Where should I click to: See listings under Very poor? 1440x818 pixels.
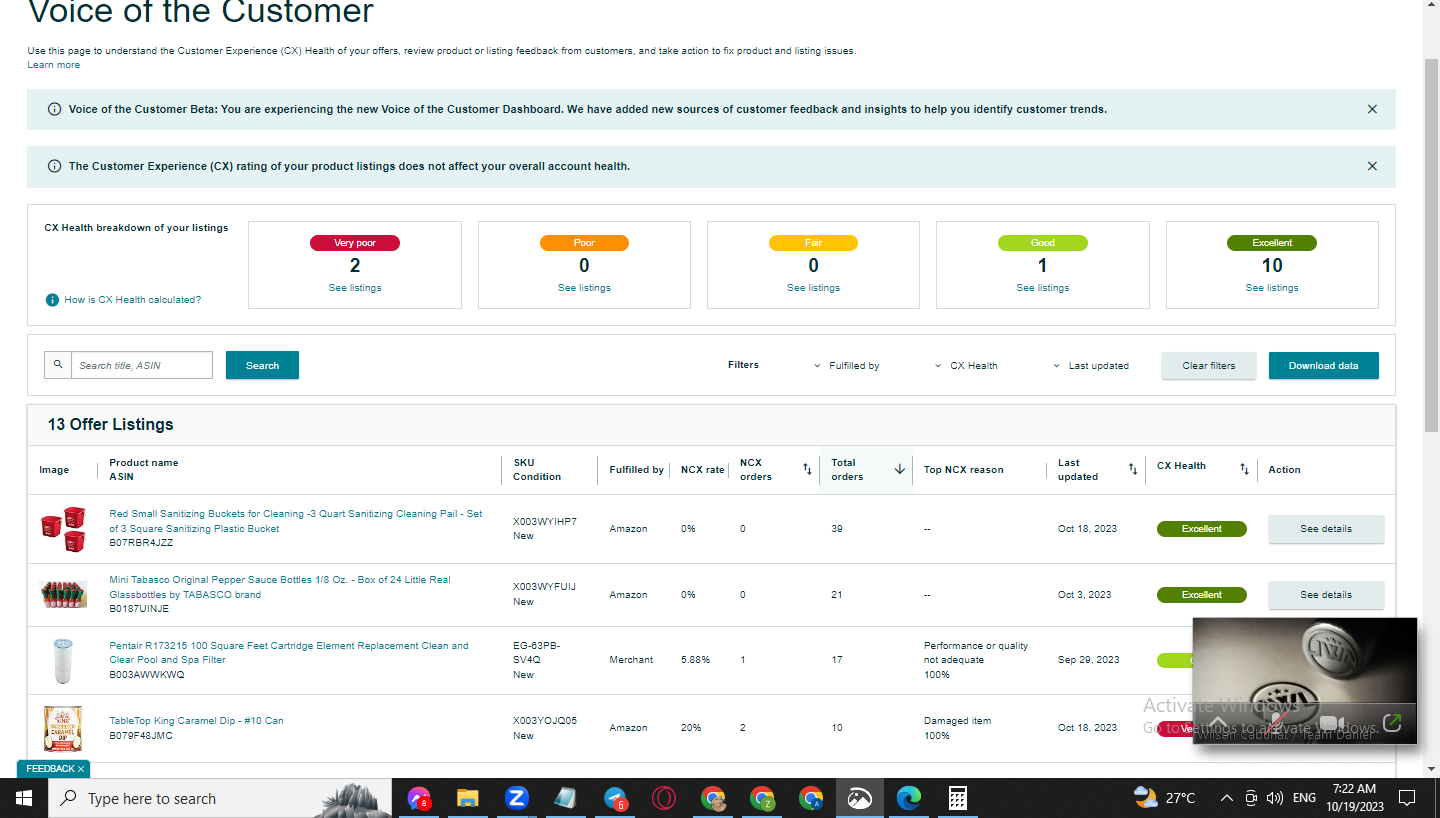coord(355,288)
